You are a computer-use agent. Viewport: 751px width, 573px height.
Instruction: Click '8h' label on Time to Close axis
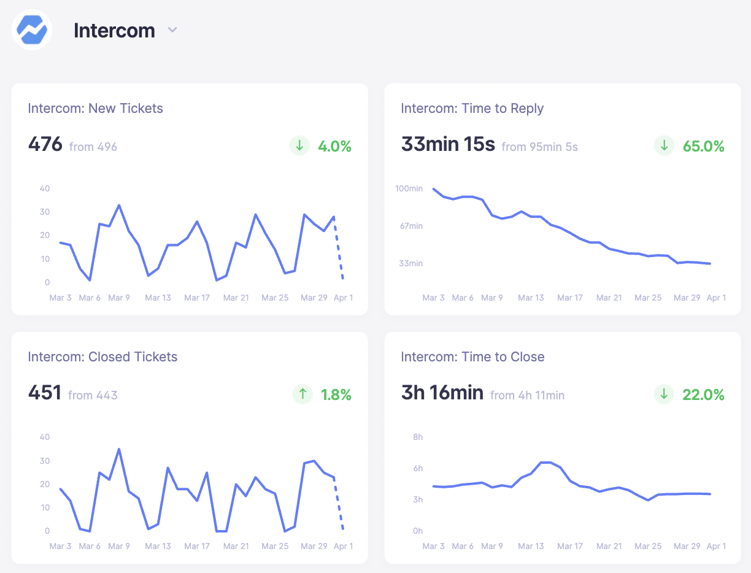point(418,437)
